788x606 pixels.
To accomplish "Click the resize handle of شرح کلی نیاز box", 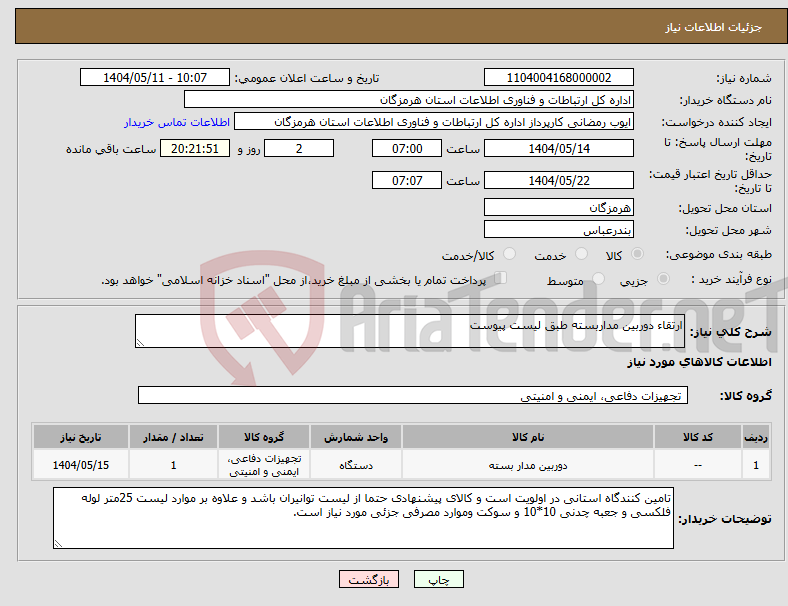I will click(x=140, y=343).
